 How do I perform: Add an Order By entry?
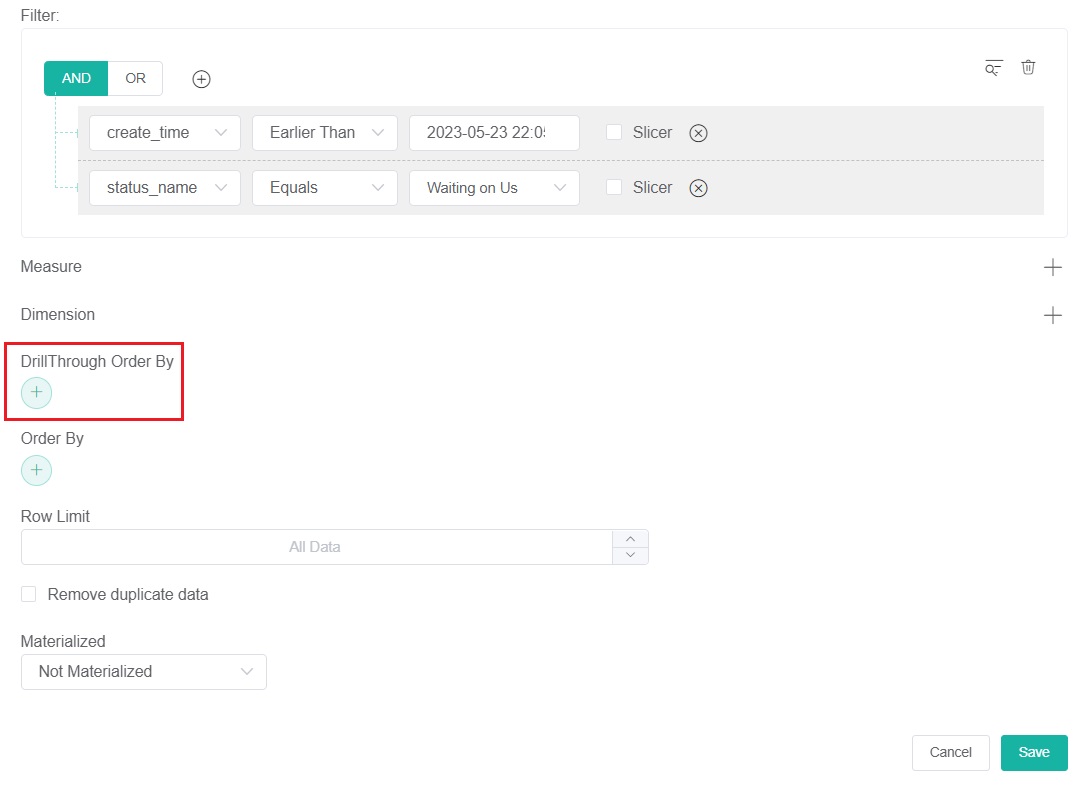tap(36, 470)
